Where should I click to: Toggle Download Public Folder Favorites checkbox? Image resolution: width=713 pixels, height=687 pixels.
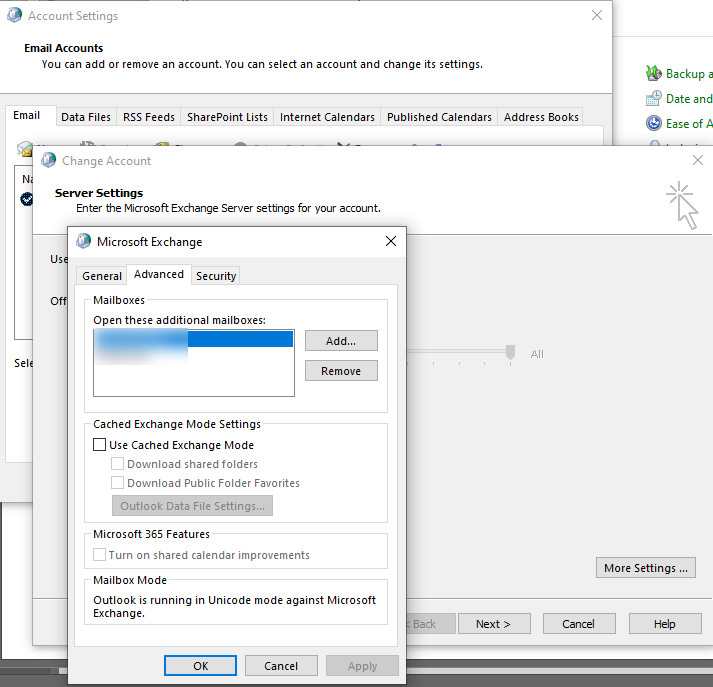117,482
